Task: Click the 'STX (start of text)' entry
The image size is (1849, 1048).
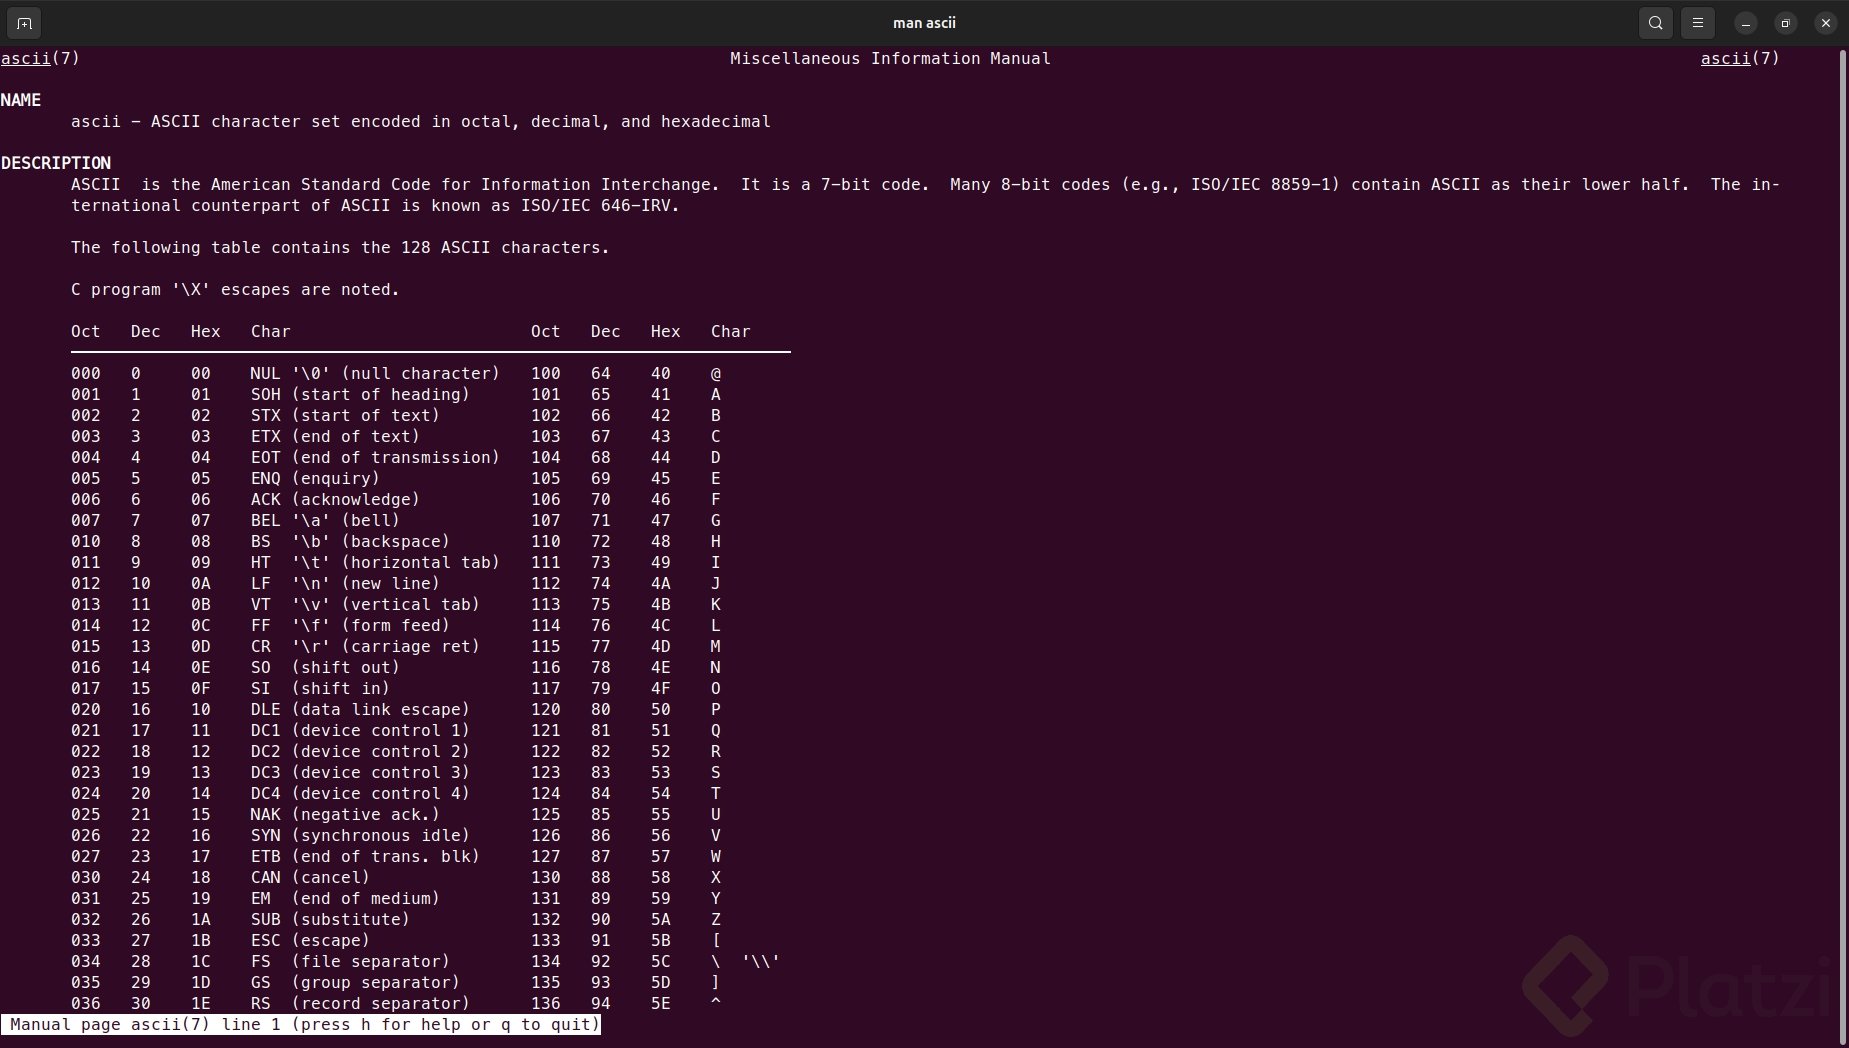Action: [345, 416]
